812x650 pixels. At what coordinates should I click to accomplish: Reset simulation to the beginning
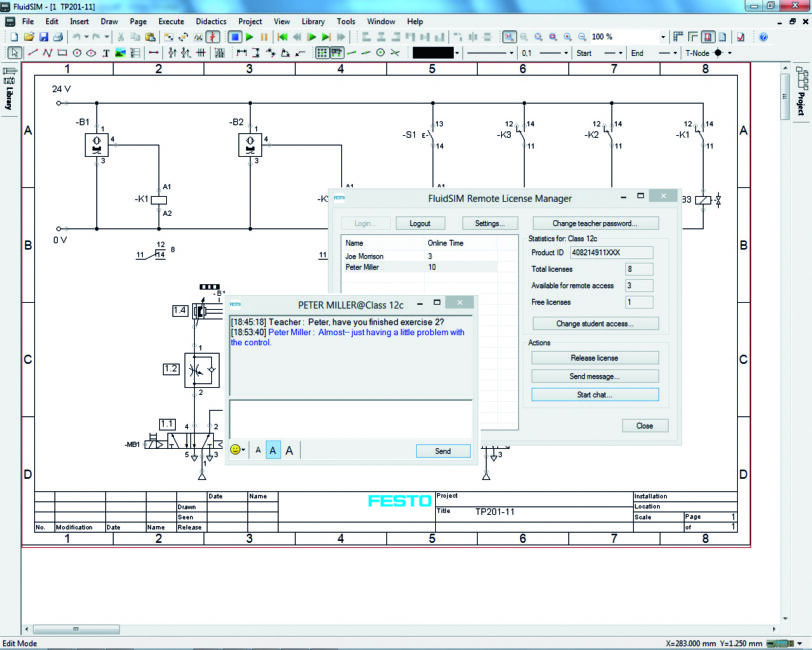point(282,37)
